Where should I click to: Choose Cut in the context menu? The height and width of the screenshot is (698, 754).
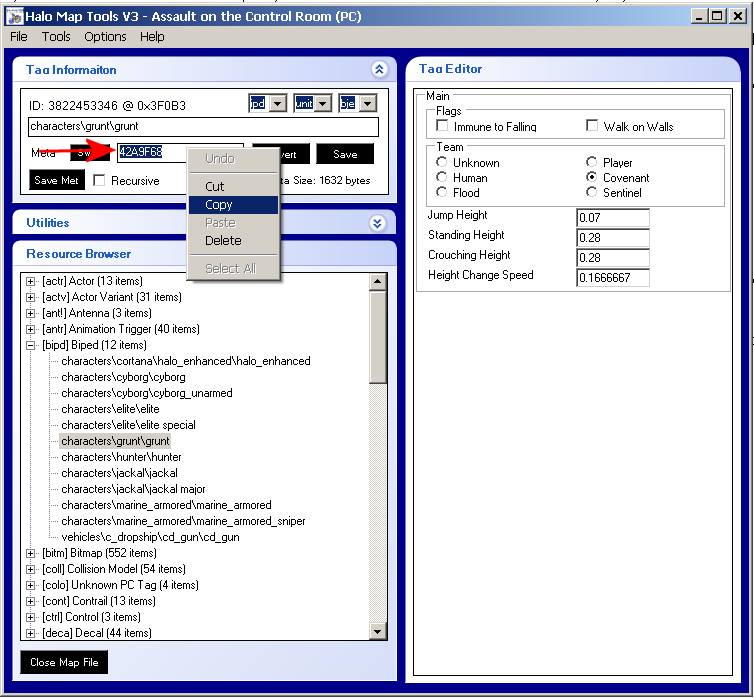(233, 187)
